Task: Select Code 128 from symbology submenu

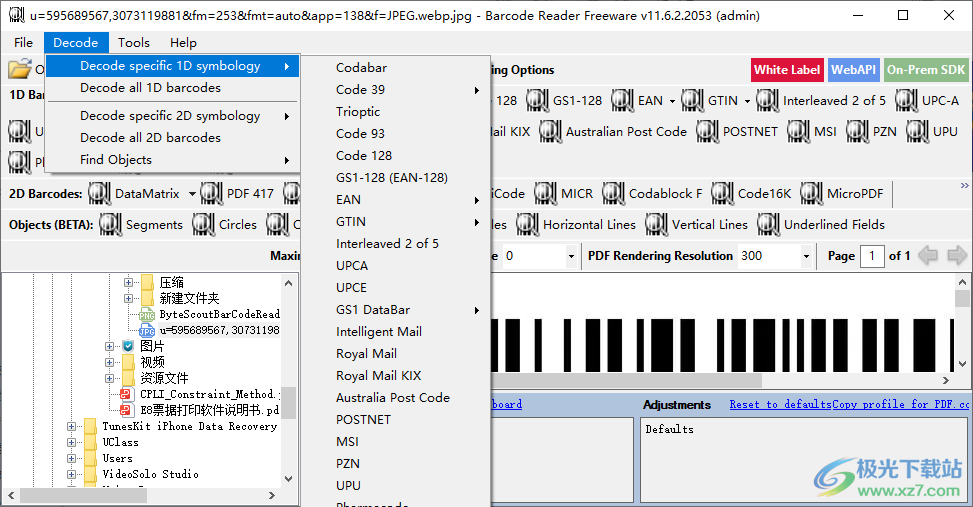Action: pyautogui.click(x=396, y=156)
